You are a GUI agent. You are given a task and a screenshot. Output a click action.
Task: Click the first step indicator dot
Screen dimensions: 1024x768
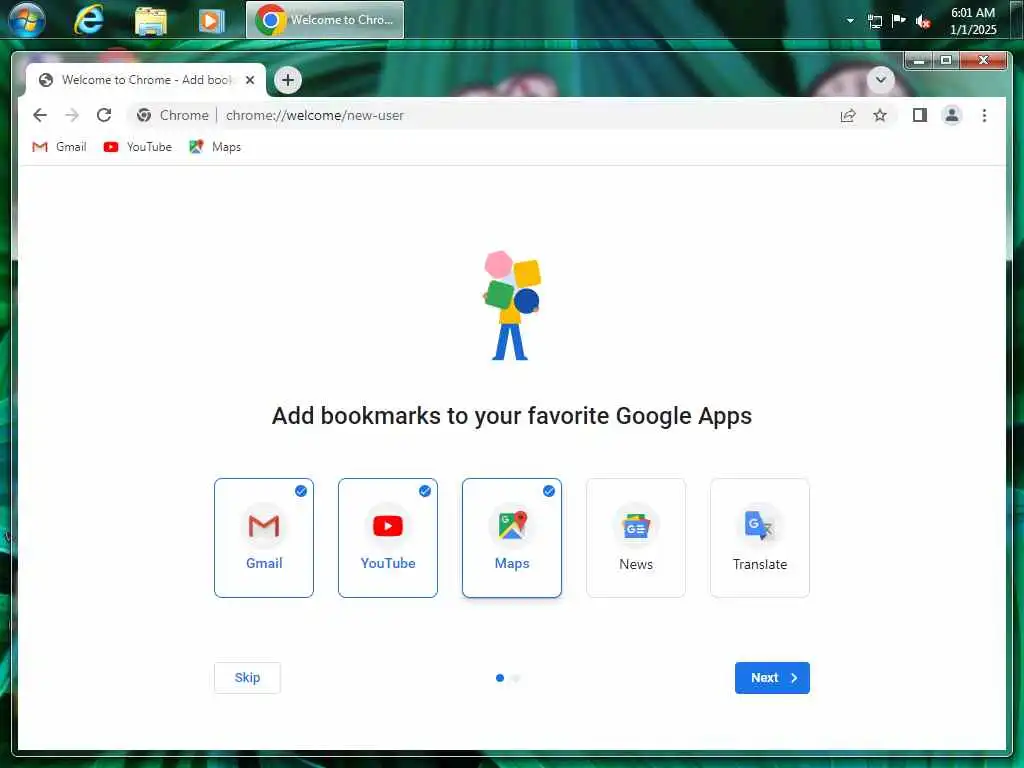[500, 678]
